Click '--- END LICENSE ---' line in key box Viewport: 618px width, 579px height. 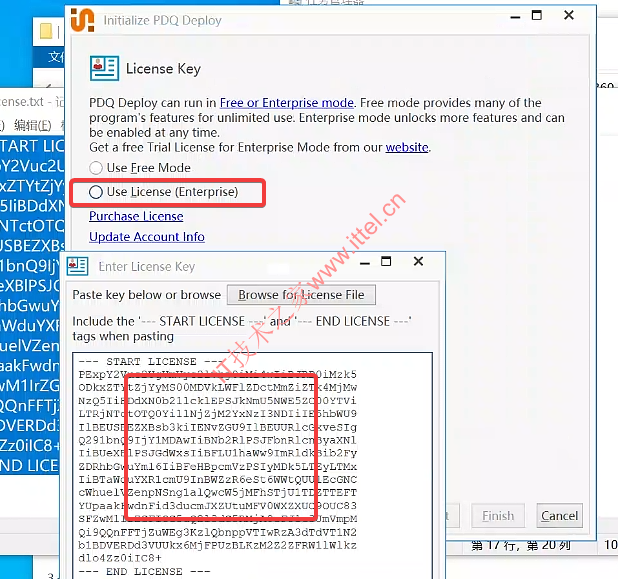(x=144, y=572)
